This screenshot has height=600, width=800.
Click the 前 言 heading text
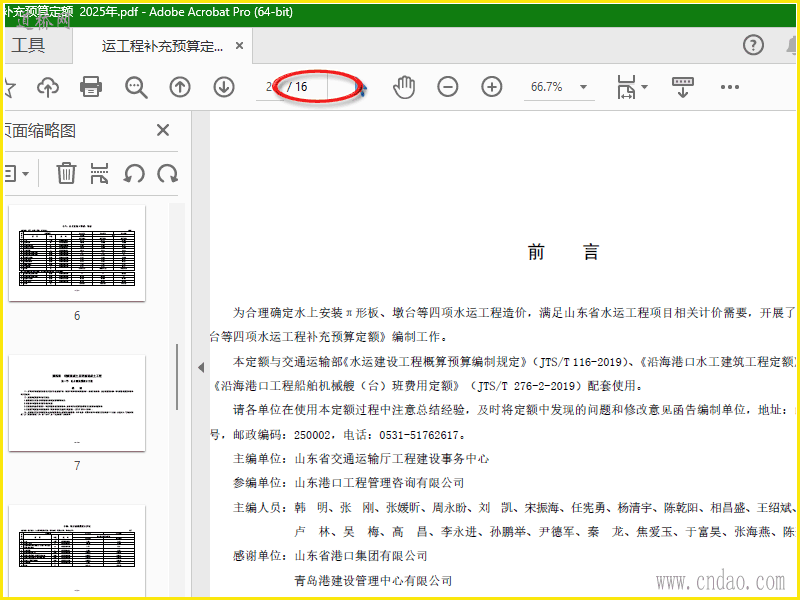click(563, 252)
